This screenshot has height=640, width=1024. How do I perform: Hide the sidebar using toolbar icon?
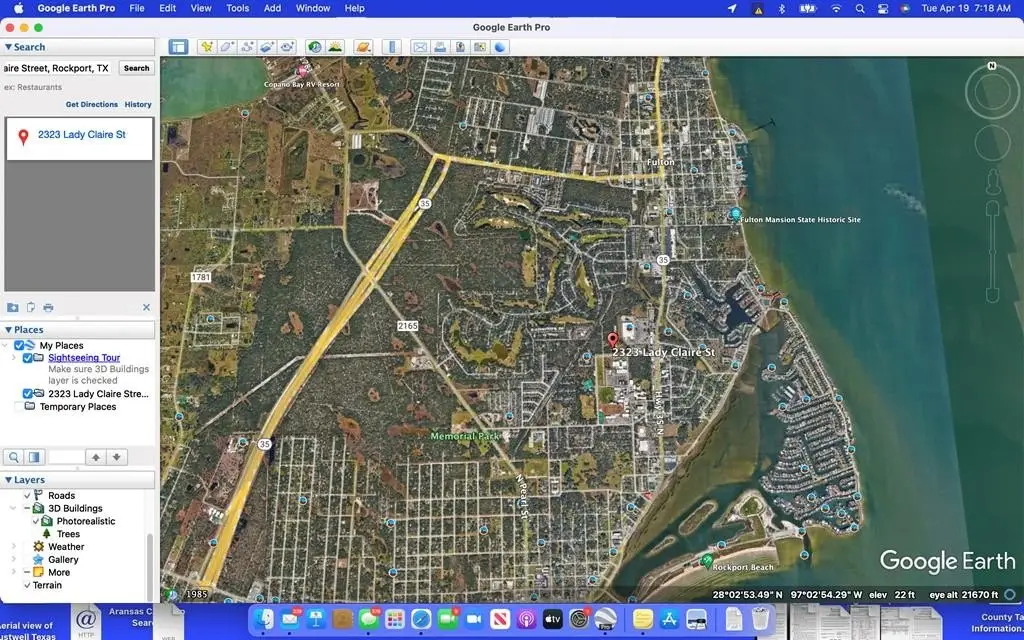click(178, 47)
